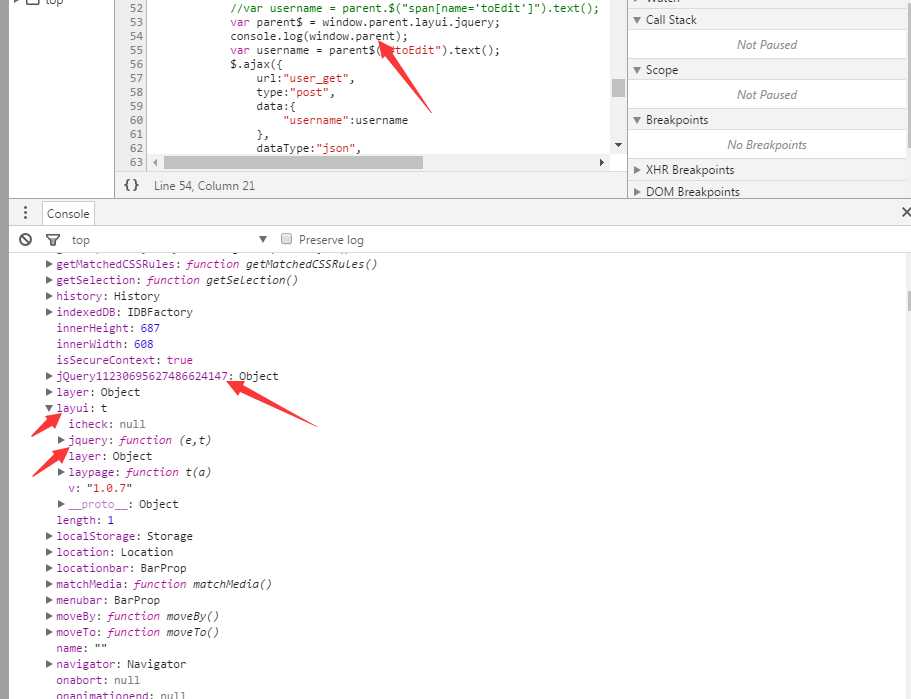Expand the matchMedia function entry

pos(49,584)
